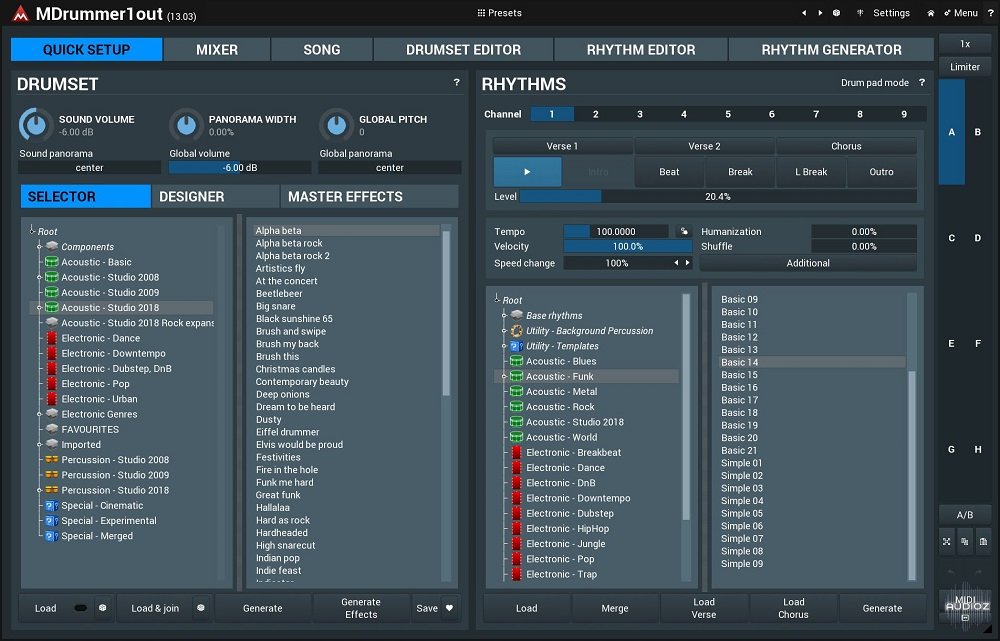The image size is (1000, 641).
Task: Open the Presets browser
Action: [499, 13]
